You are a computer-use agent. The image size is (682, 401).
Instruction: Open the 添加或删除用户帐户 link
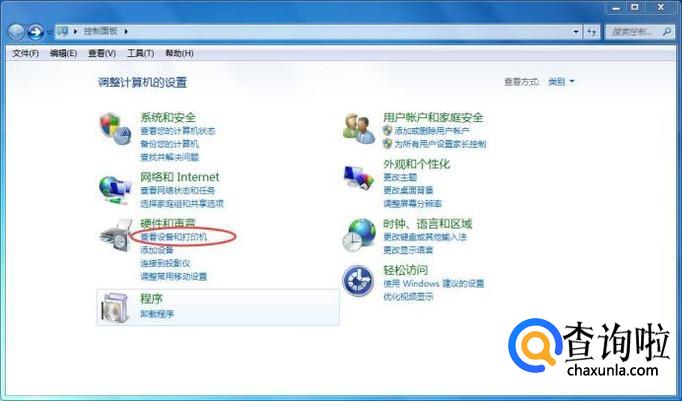pos(432,130)
